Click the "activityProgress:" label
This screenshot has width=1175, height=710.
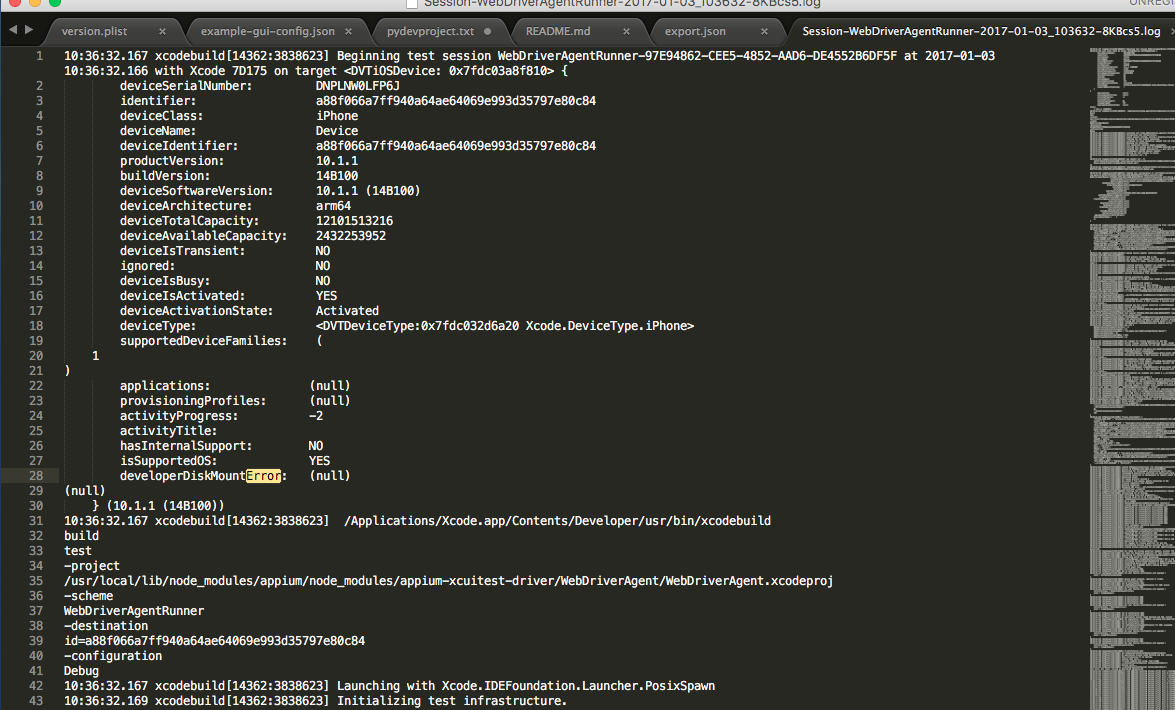pos(179,416)
